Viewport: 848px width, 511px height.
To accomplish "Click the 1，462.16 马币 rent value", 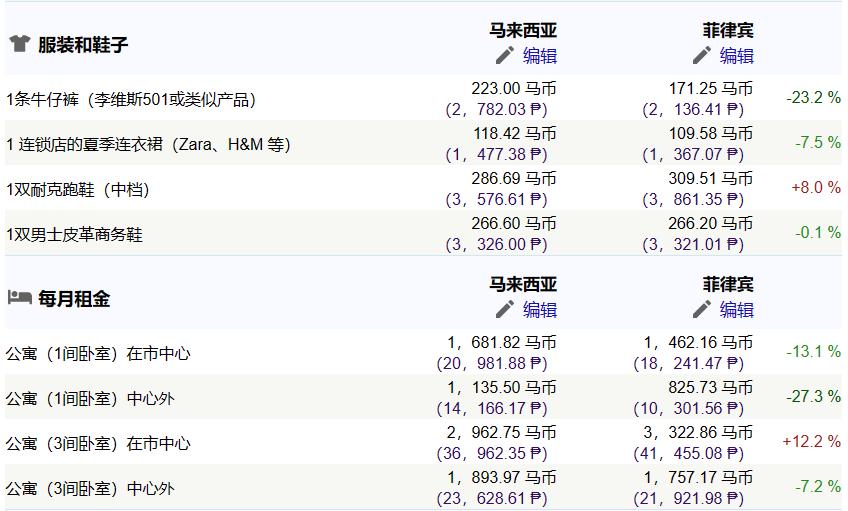I will point(698,342).
